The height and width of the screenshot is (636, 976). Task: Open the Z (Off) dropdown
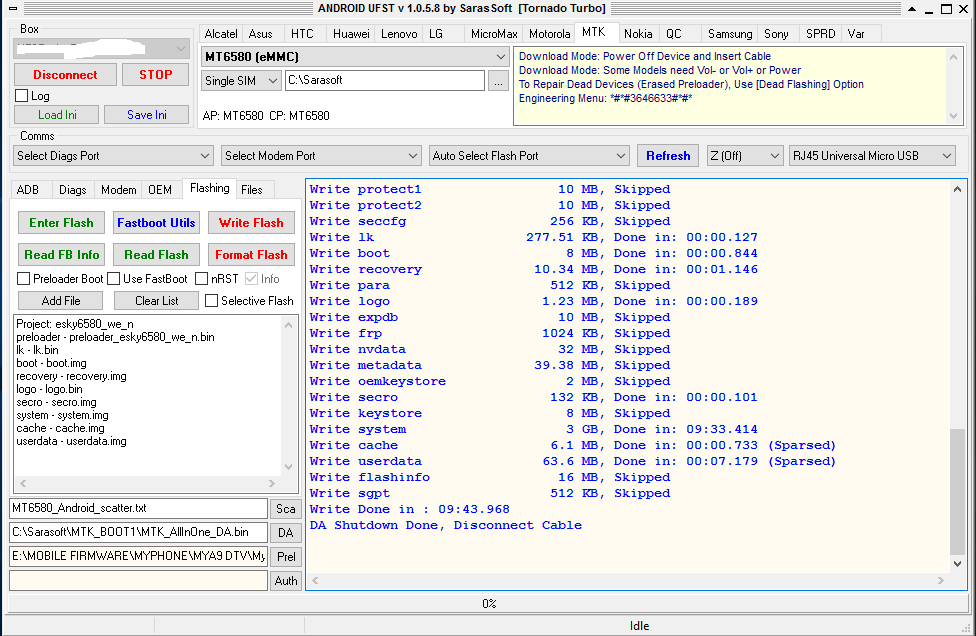click(x=744, y=156)
